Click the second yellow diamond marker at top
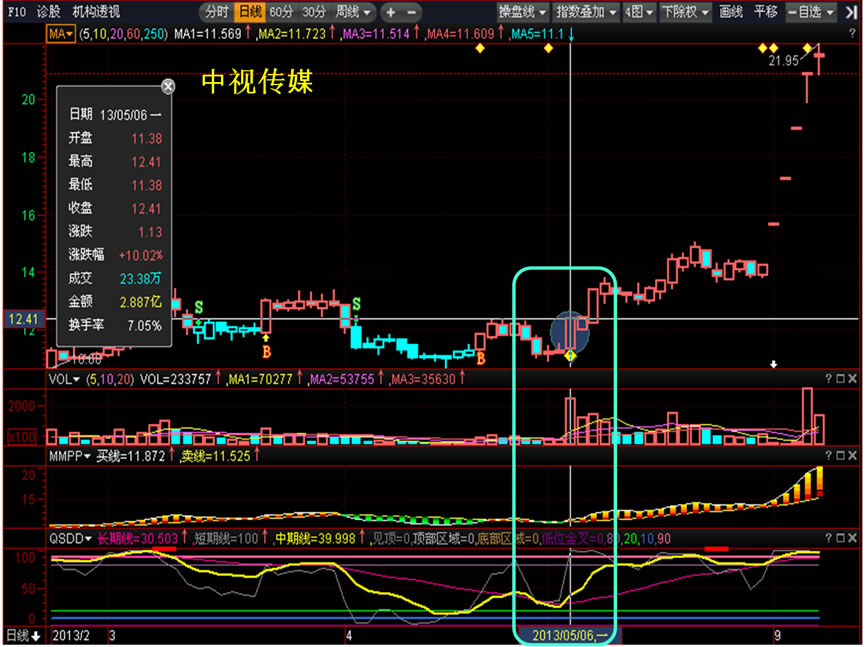Image resolution: width=866 pixels, height=647 pixels. (548, 49)
